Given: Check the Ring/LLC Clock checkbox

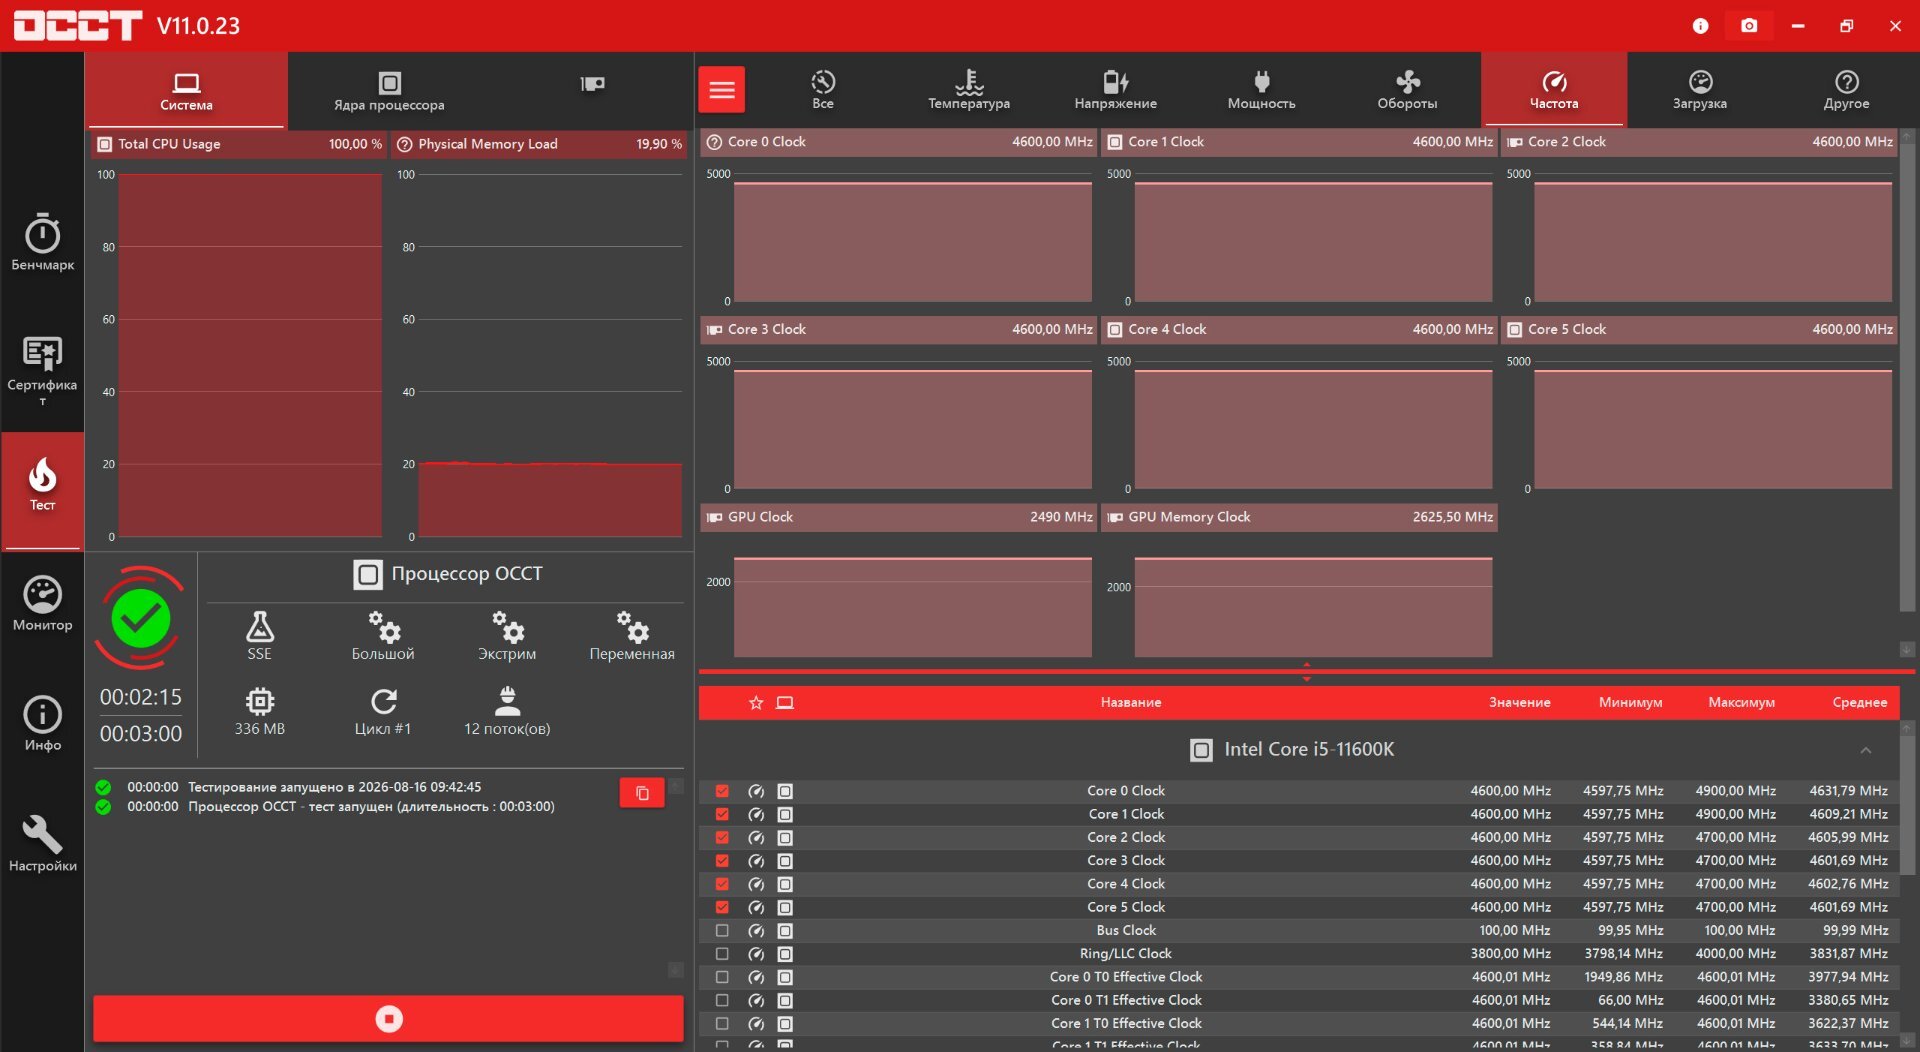Looking at the screenshot, I should tap(722, 954).
